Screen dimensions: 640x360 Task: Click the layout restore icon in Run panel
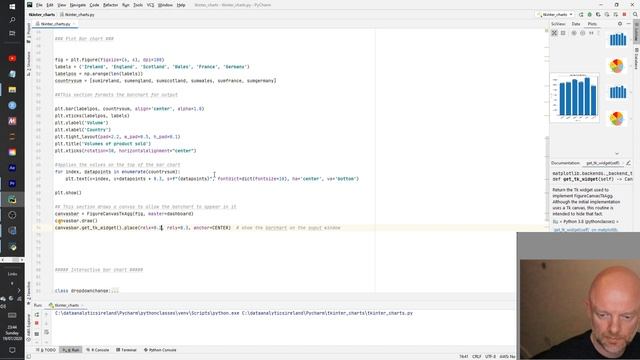coord(37,333)
